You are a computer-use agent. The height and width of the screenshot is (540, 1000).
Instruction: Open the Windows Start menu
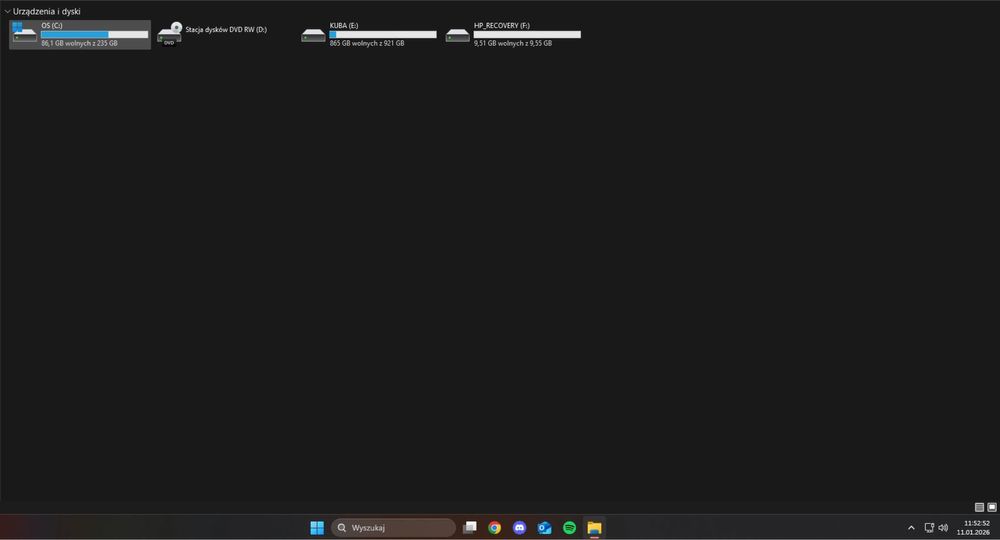[x=317, y=528]
